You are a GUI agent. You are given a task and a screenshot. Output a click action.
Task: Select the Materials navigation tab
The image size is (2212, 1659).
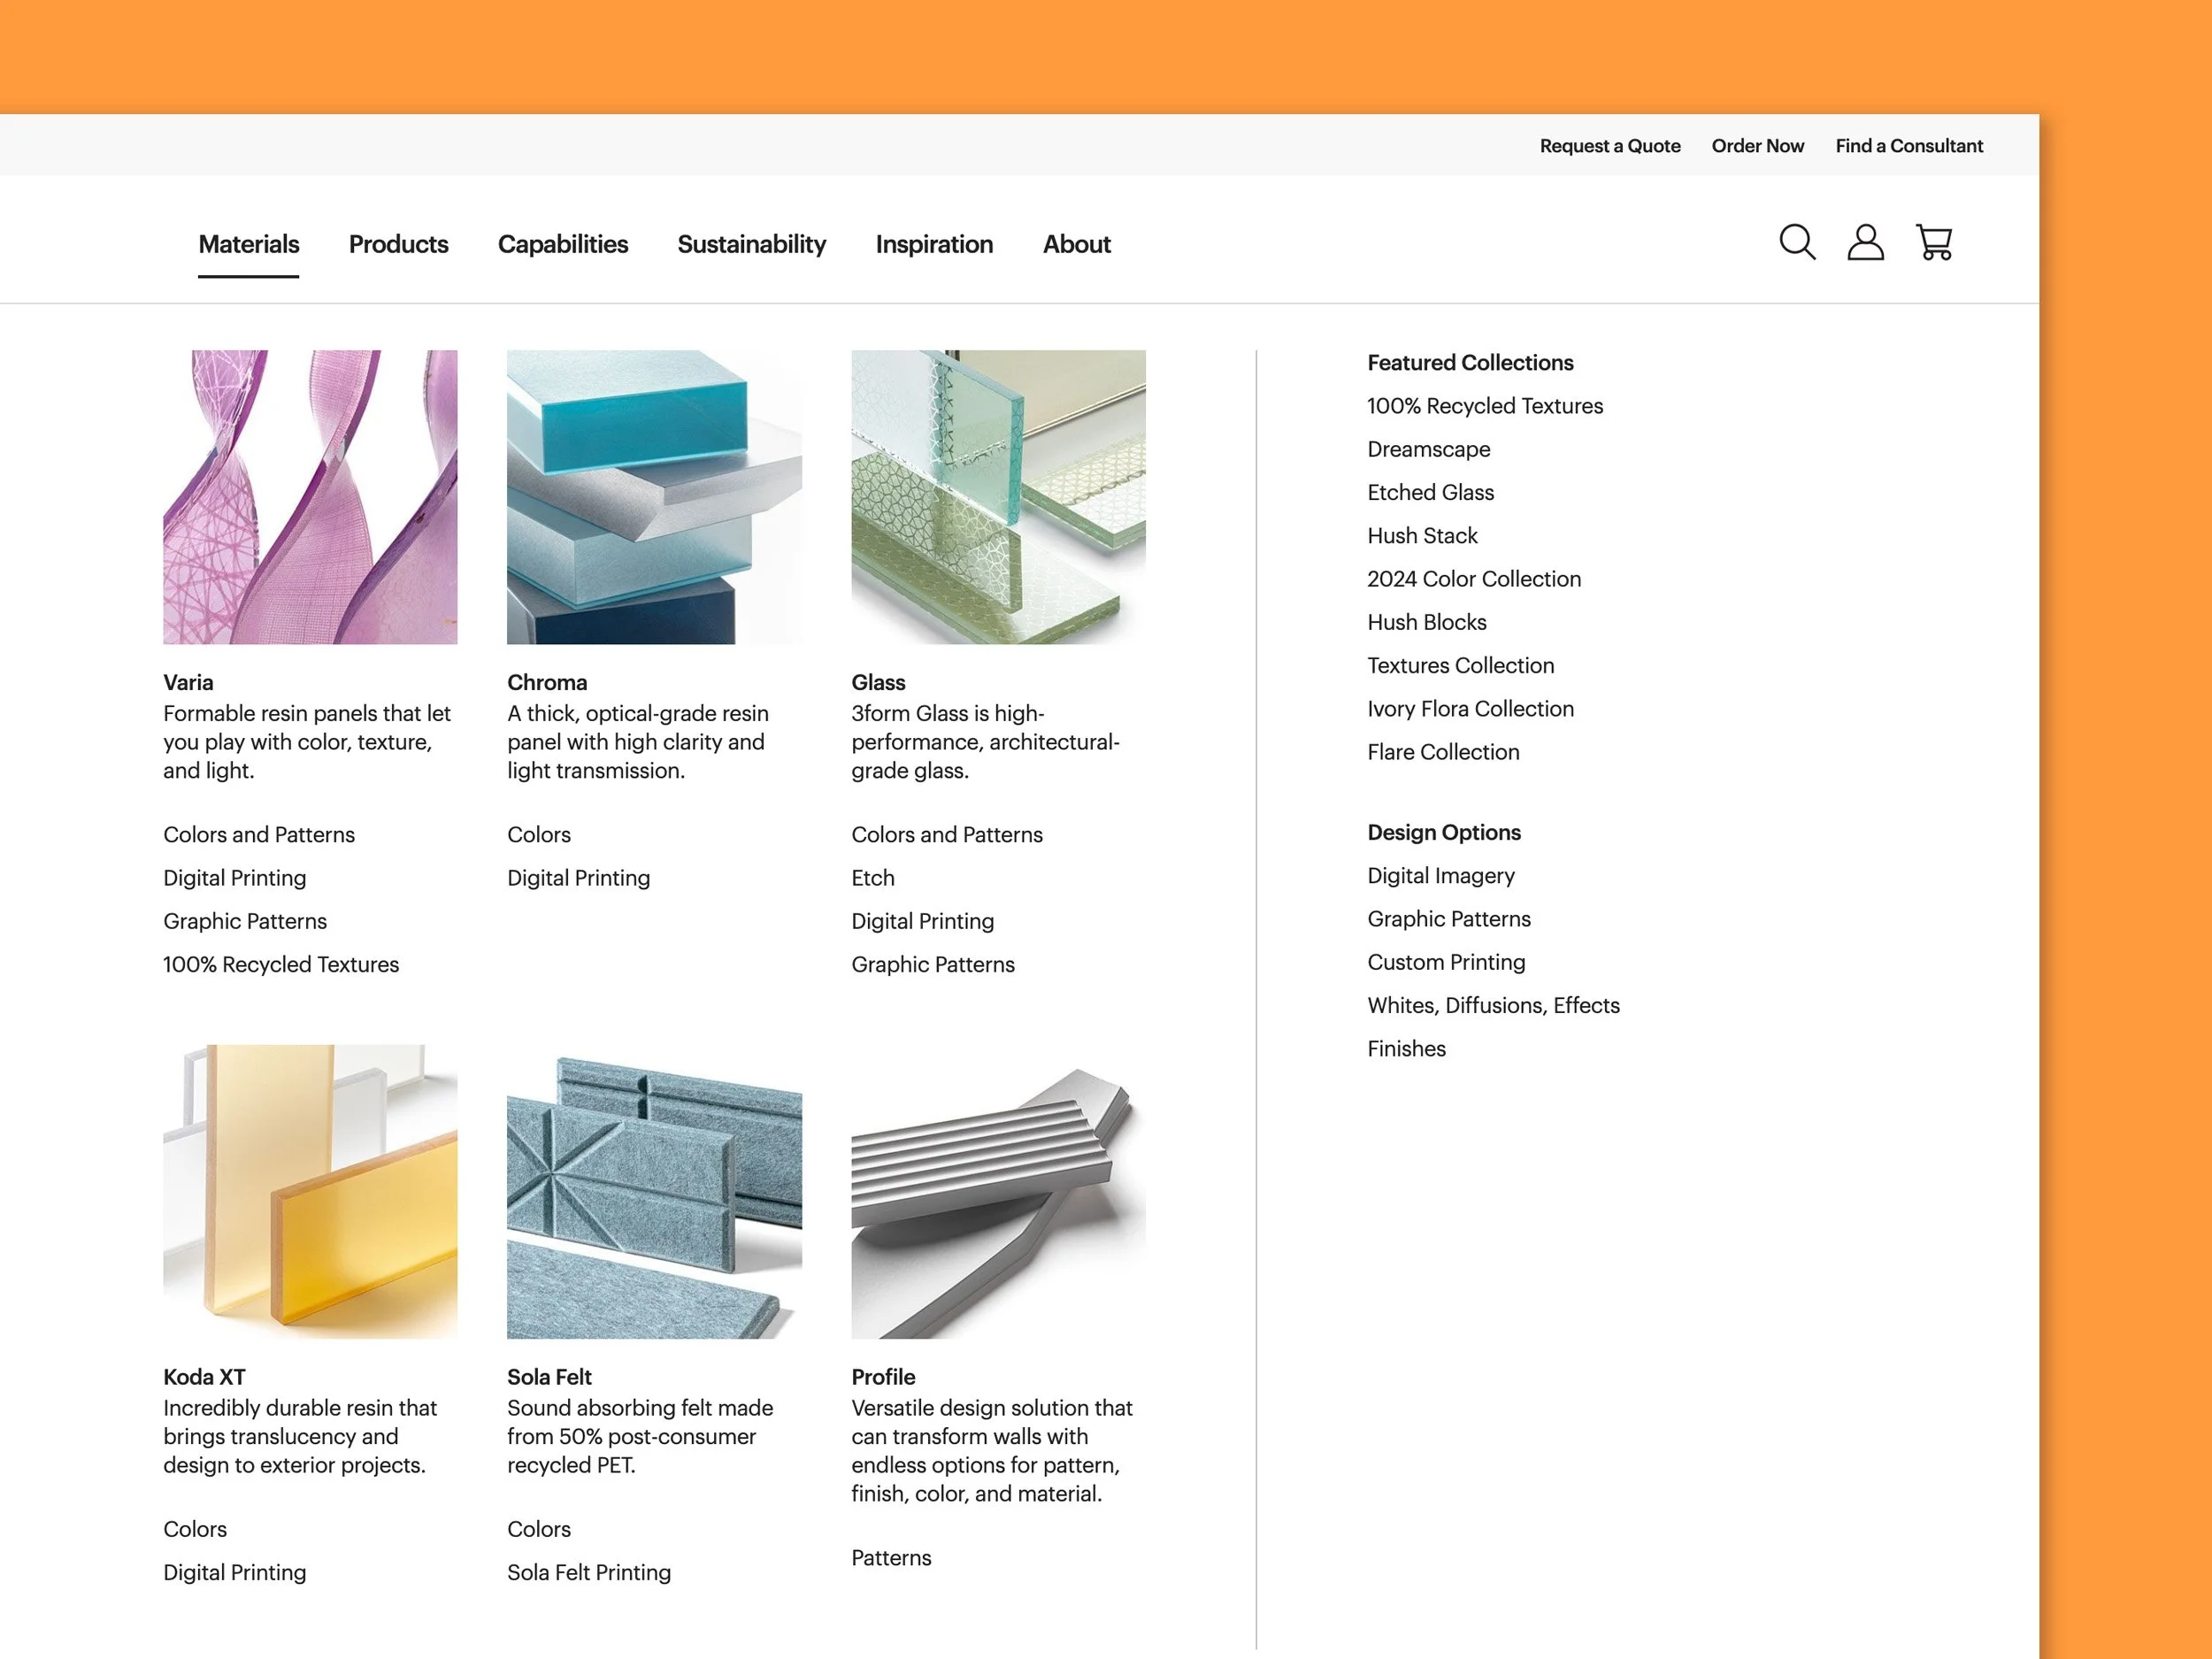tap(248, 244)
